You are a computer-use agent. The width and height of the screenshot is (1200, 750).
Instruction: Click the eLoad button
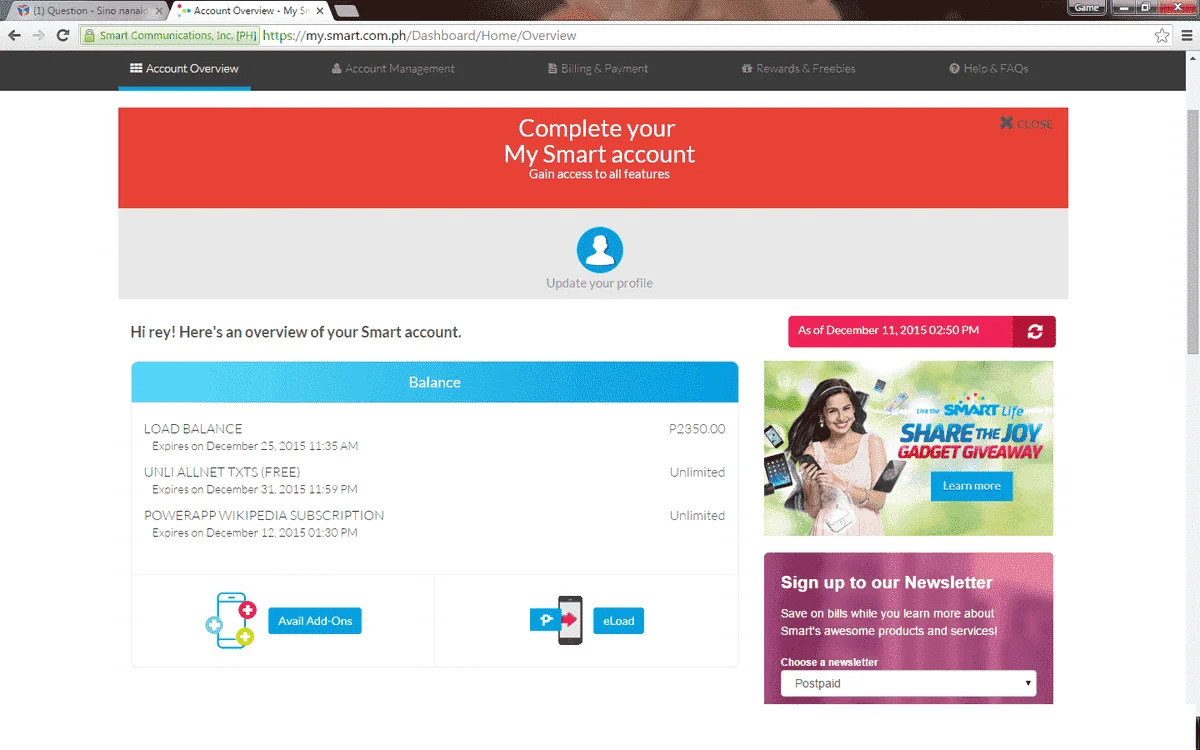click(618, 621)
